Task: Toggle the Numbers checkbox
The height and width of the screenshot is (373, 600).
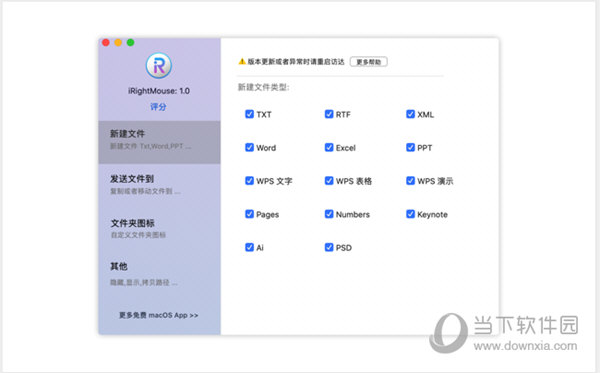Action: coord(329,214)
